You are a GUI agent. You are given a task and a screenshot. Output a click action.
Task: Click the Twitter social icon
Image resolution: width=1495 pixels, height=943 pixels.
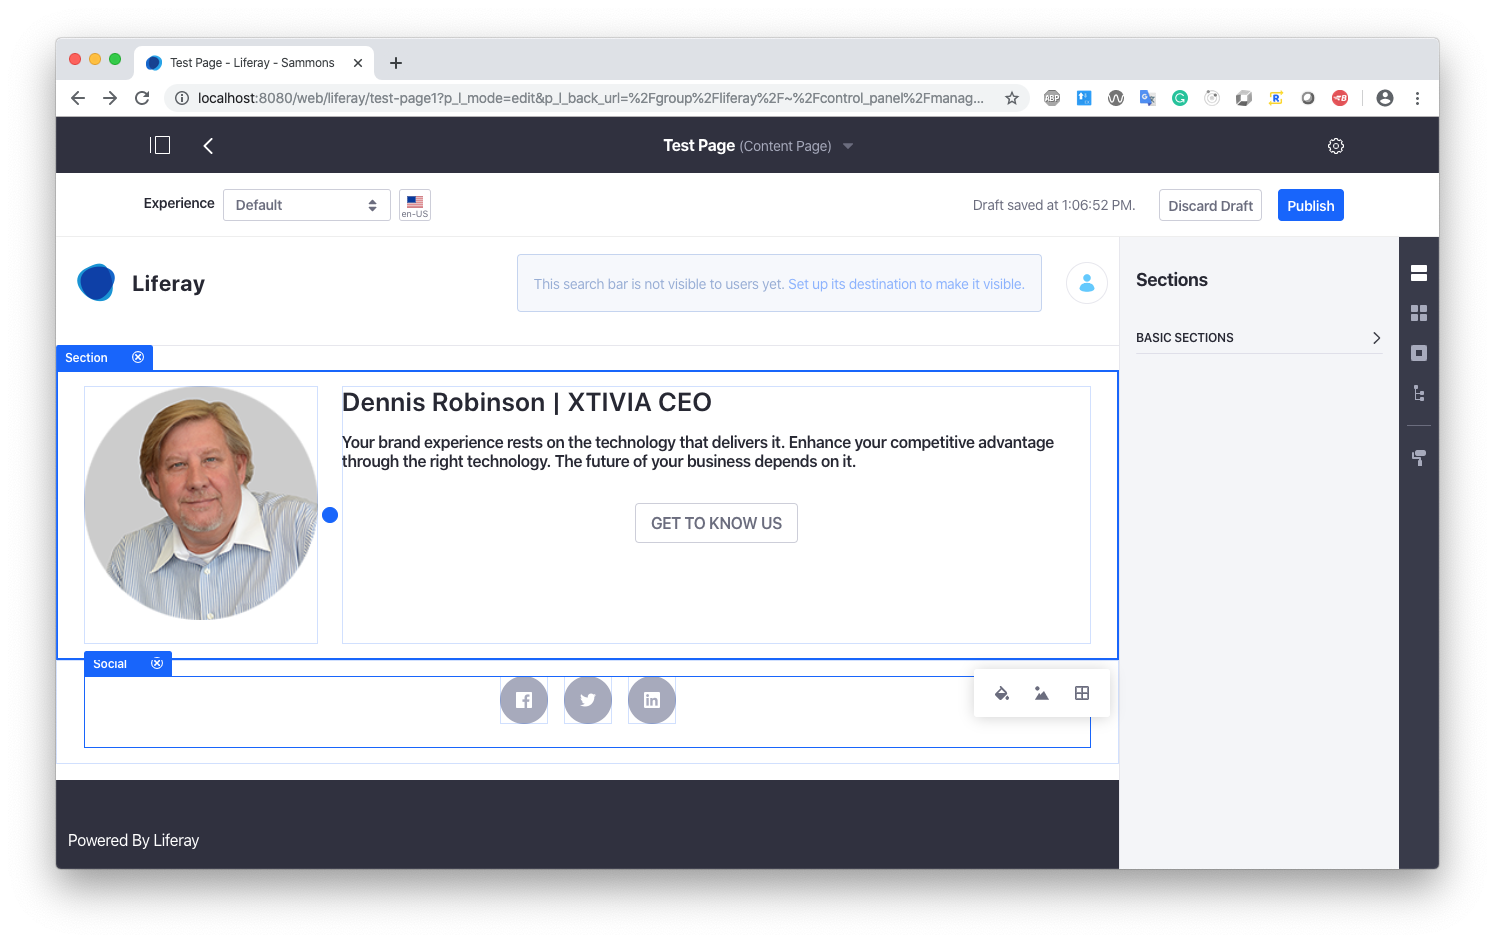(x=588, y=700)
